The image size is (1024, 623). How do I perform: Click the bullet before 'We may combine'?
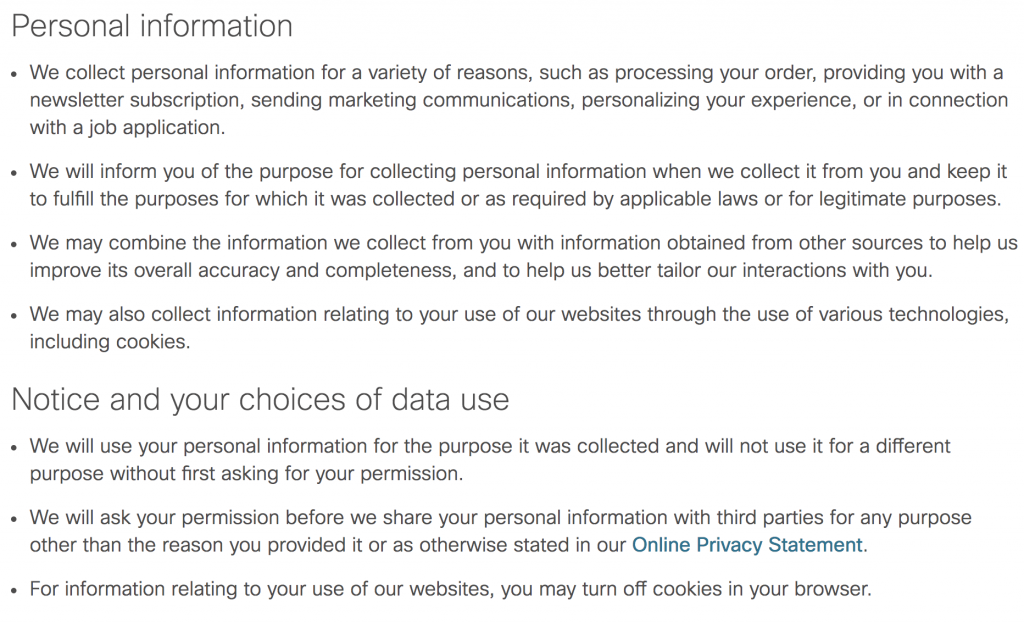15,245
